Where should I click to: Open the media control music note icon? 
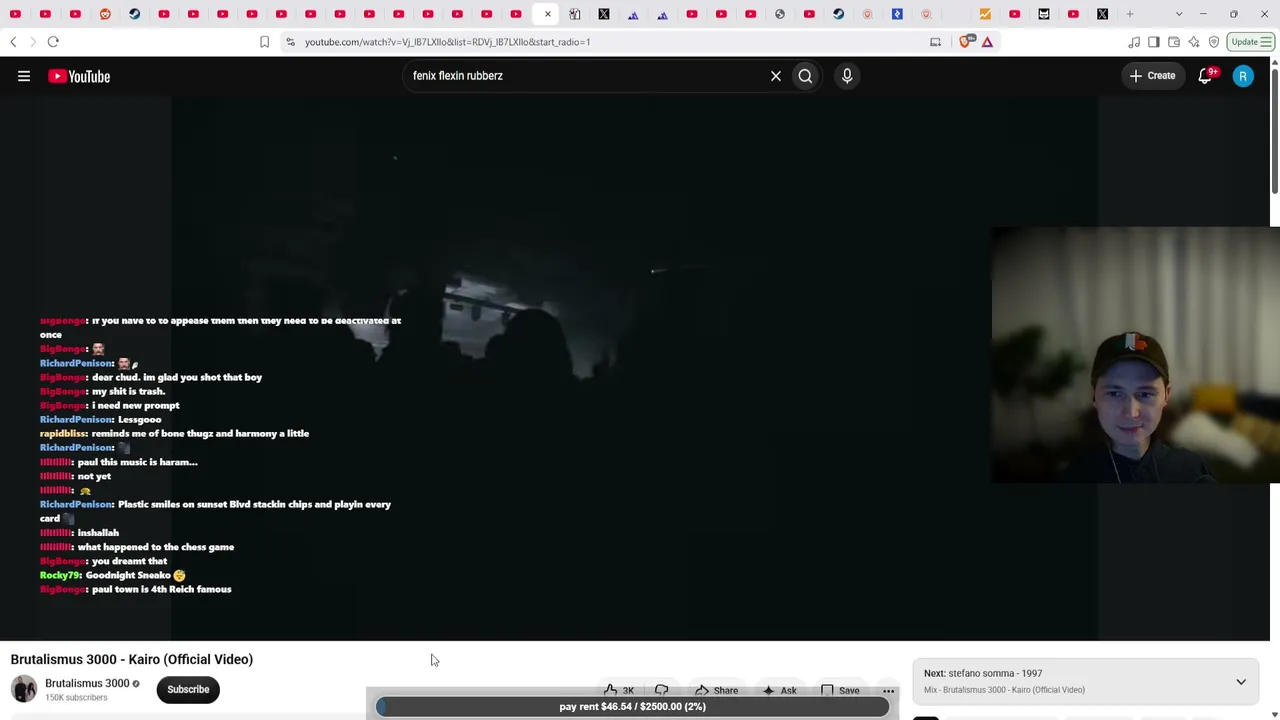click(x=1134, y=42)
